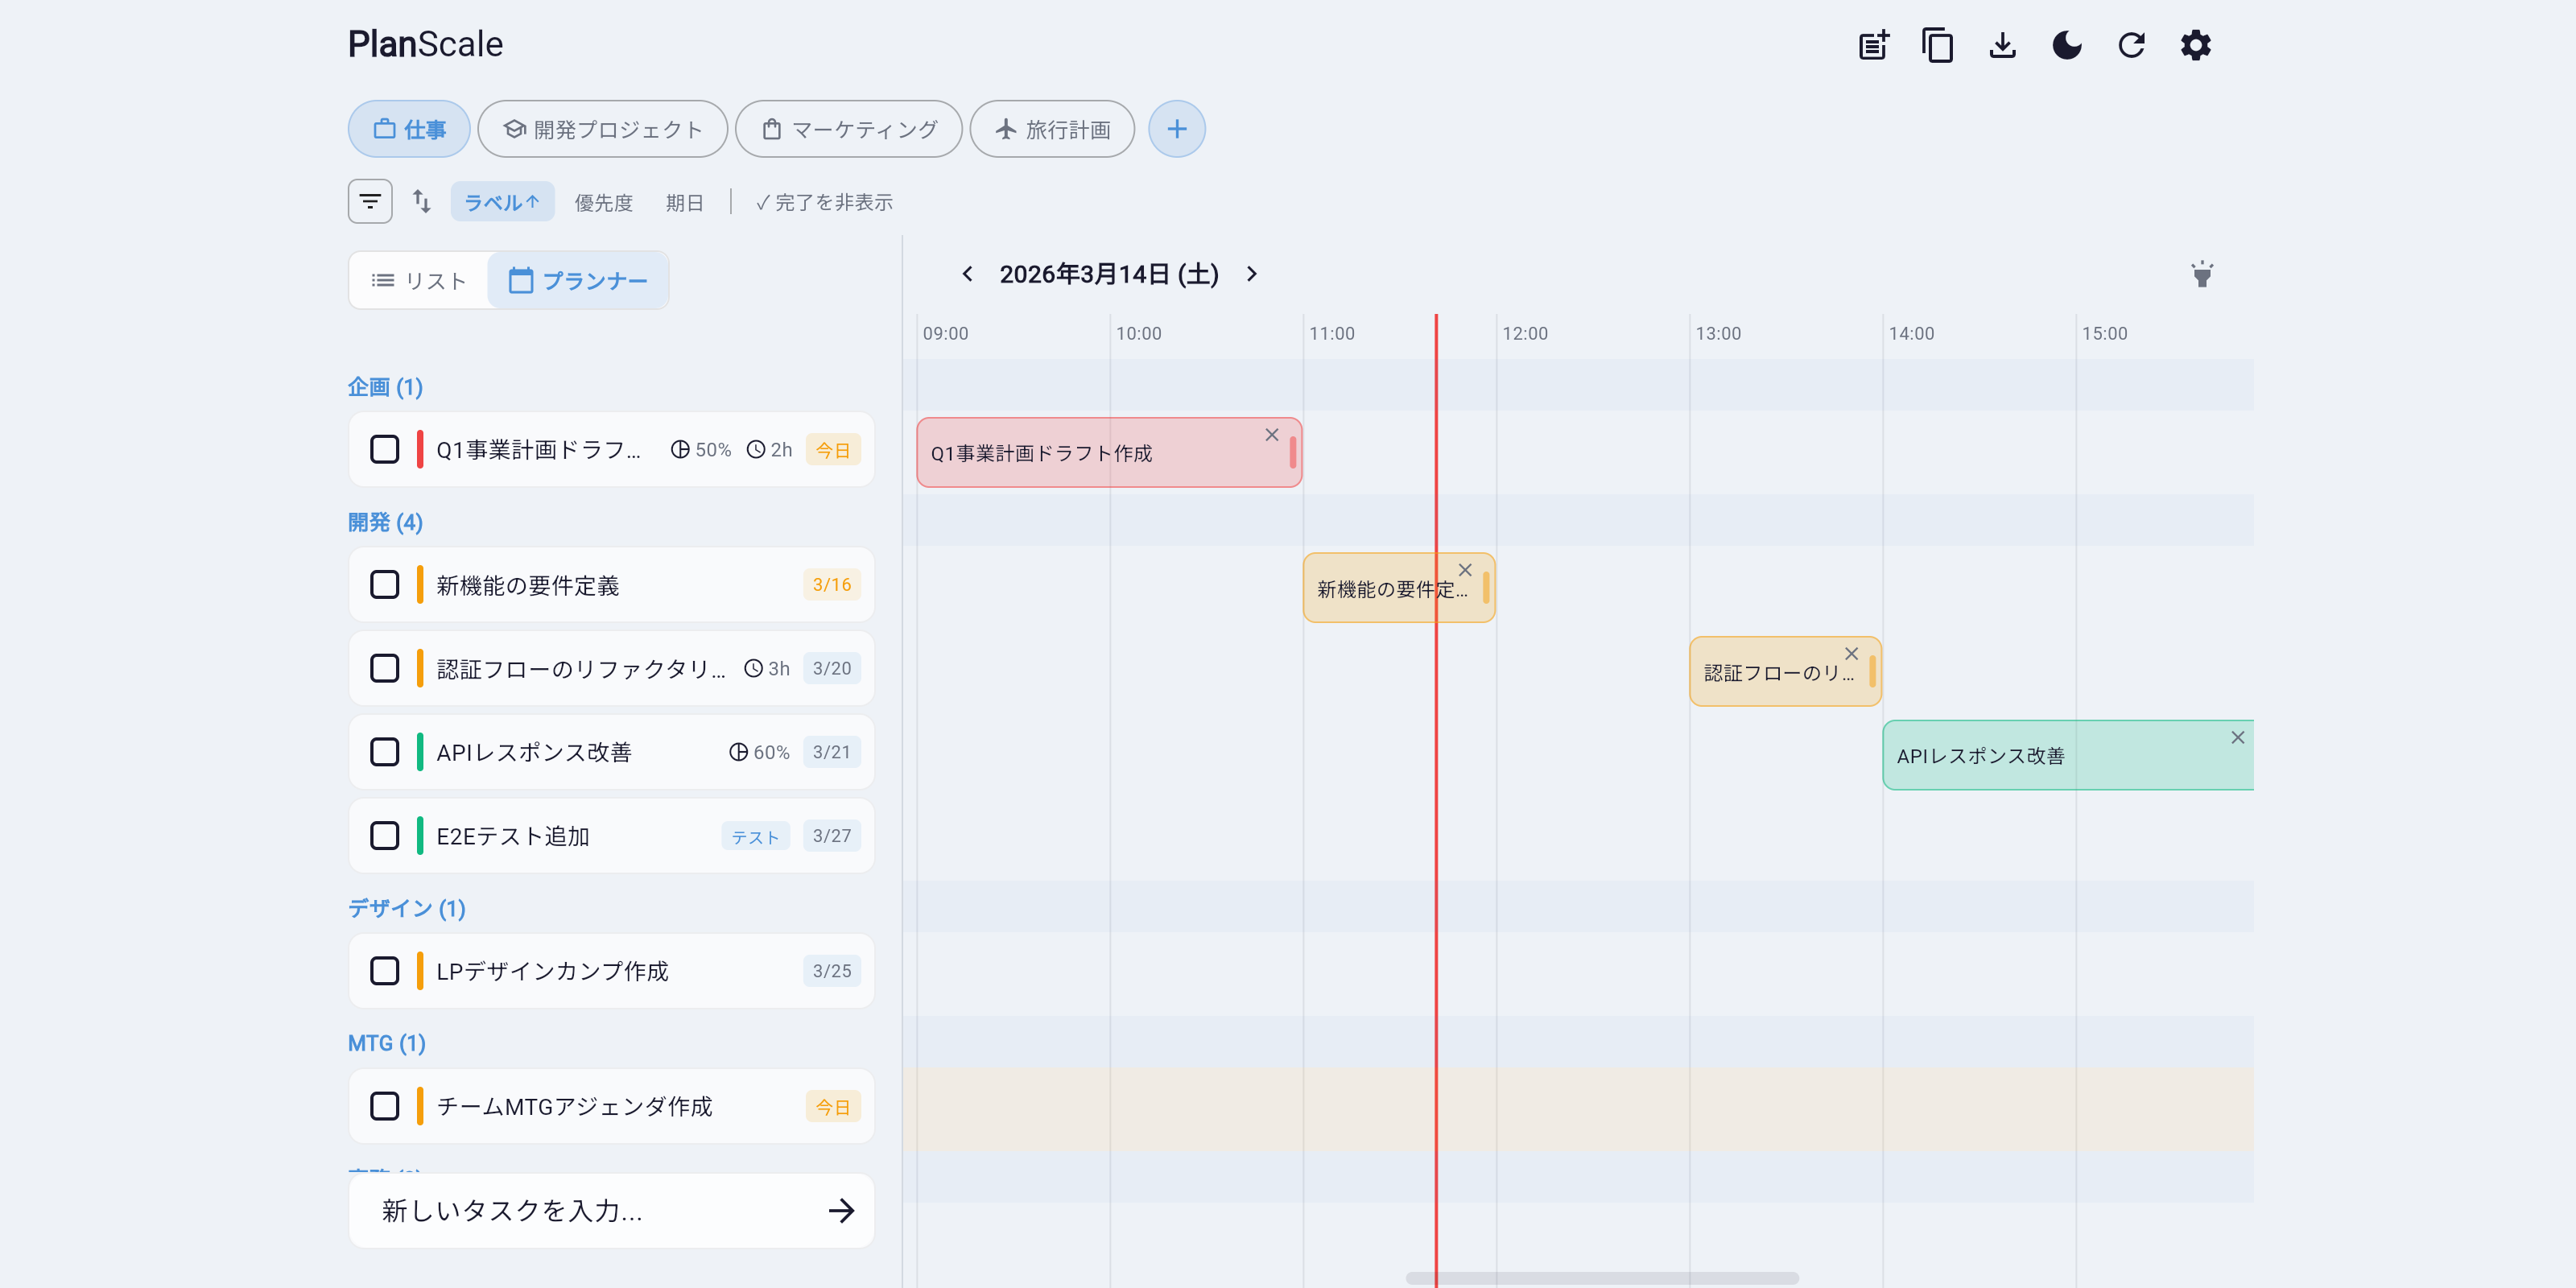
Task: Switch to リスト view tab
Action: pos(419,281)
